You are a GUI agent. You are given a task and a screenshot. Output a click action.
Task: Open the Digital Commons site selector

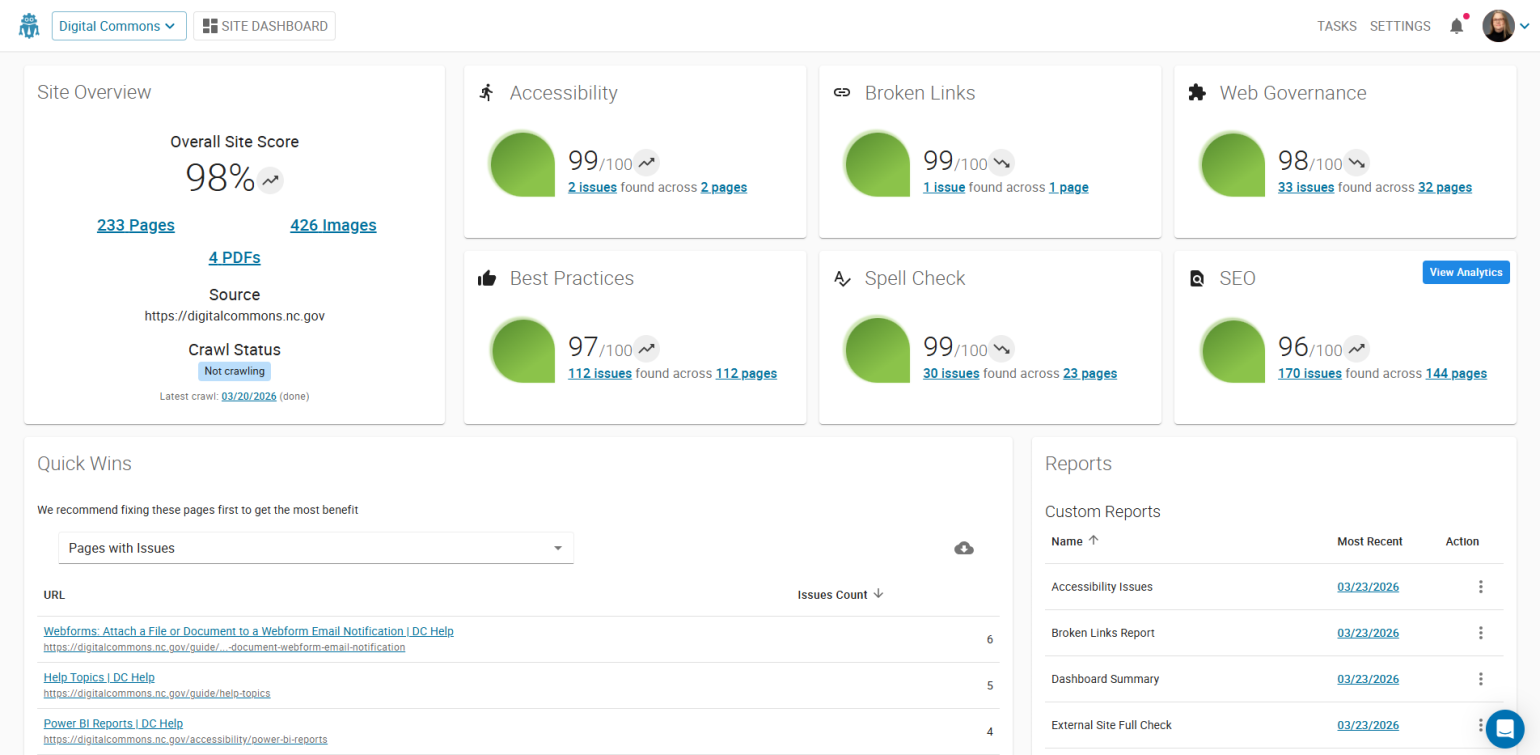(x=118, y=25)
